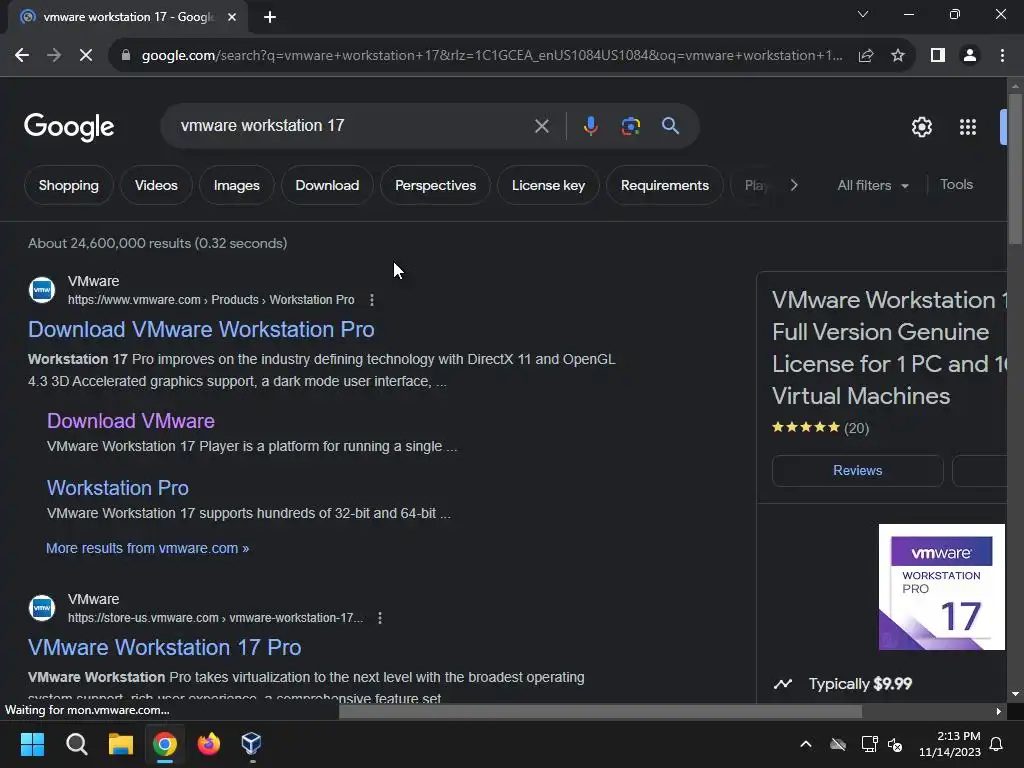Click the vertical scrollbar thumb

1015,168
